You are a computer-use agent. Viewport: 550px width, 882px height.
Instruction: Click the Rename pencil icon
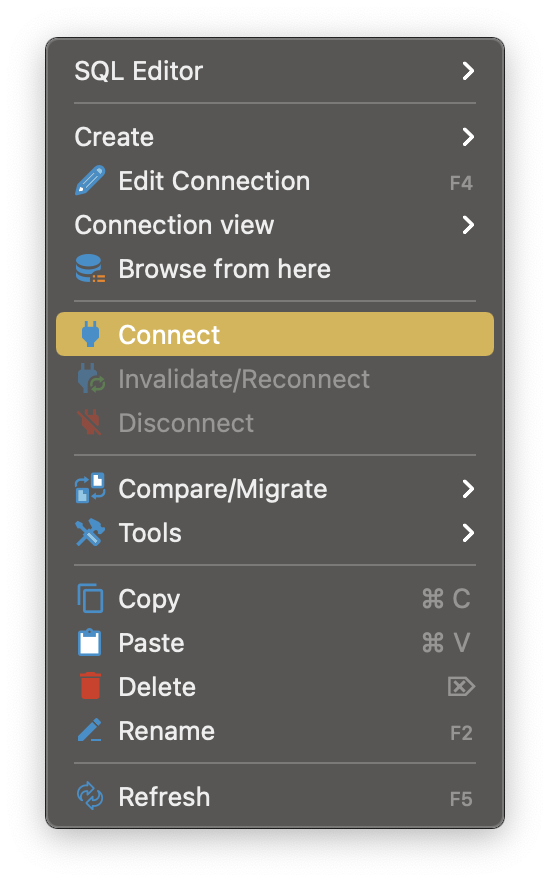pyautogui.click(x=90, y=730)
